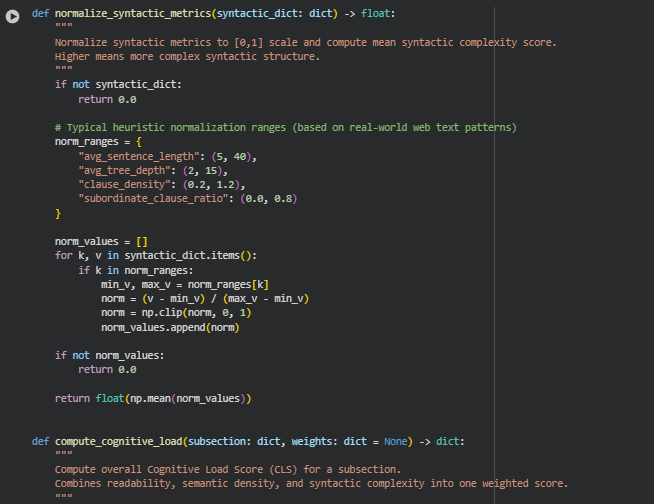Click the norm_values.append(norm) line

[170, 327]
